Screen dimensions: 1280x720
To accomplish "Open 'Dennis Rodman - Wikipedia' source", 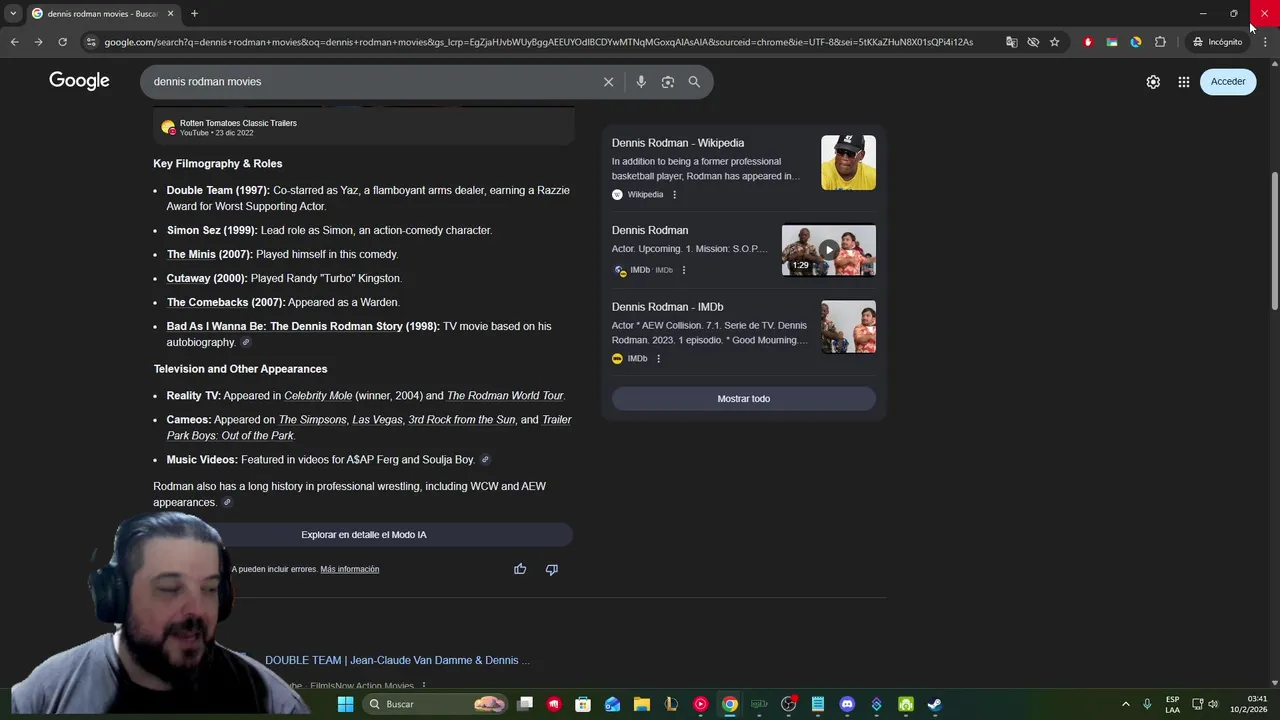I will tap(678, 143).
